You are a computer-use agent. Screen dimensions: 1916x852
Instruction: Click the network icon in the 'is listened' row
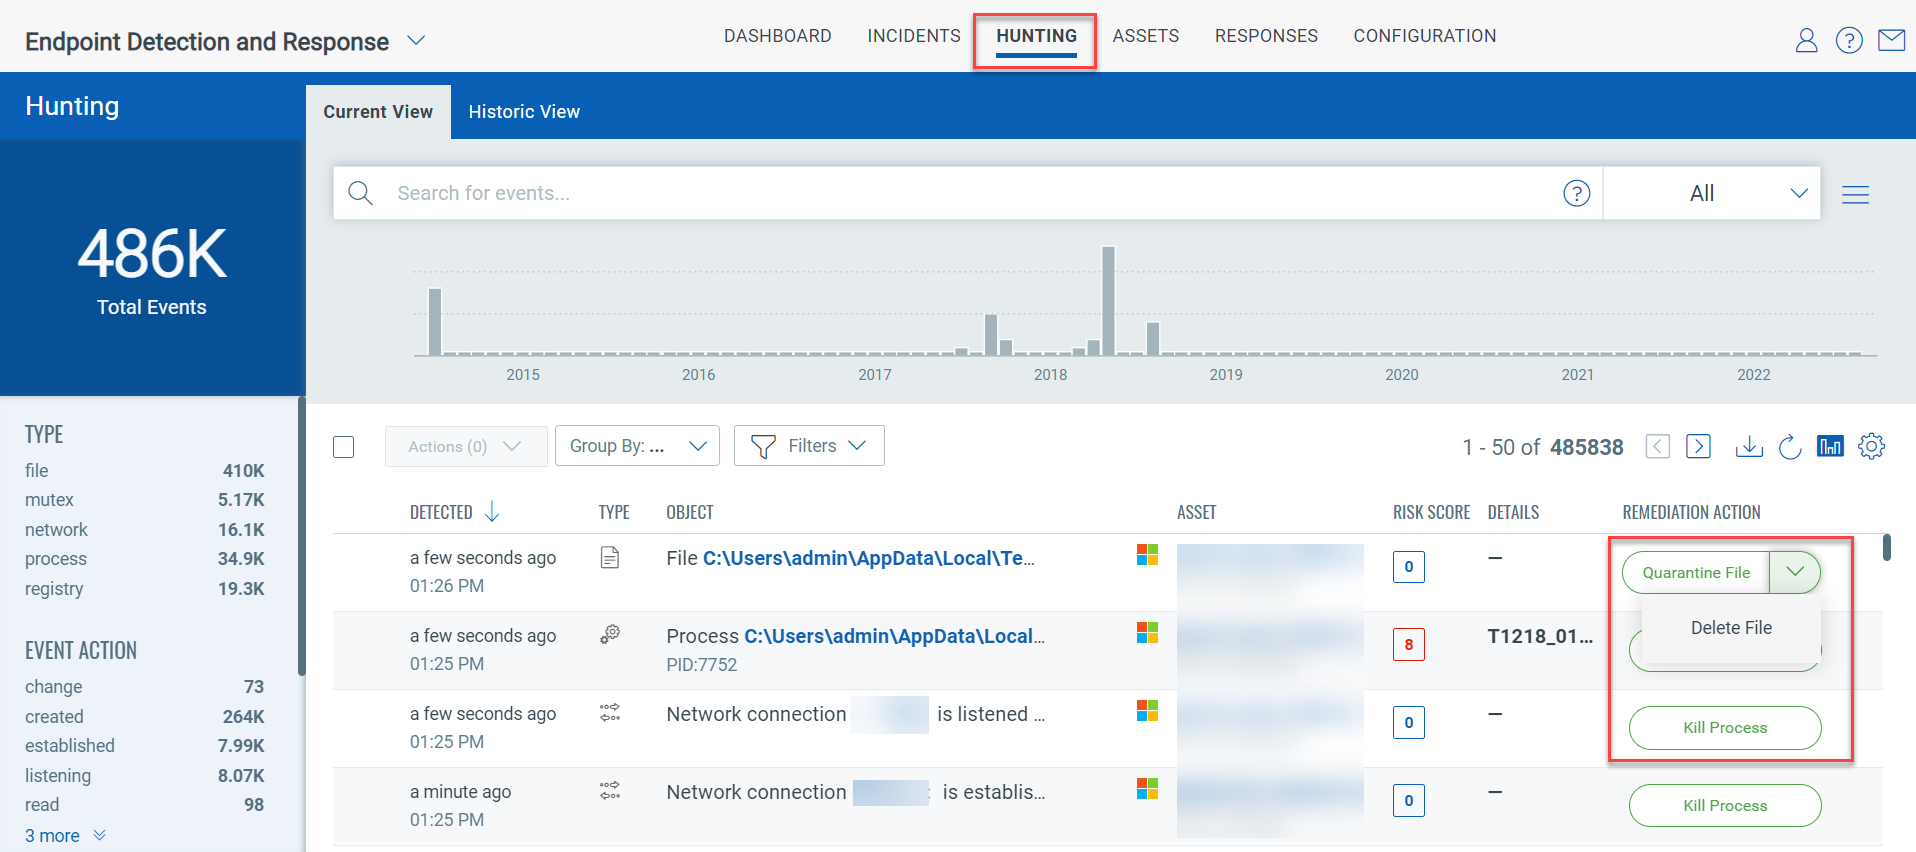(610, 712)
